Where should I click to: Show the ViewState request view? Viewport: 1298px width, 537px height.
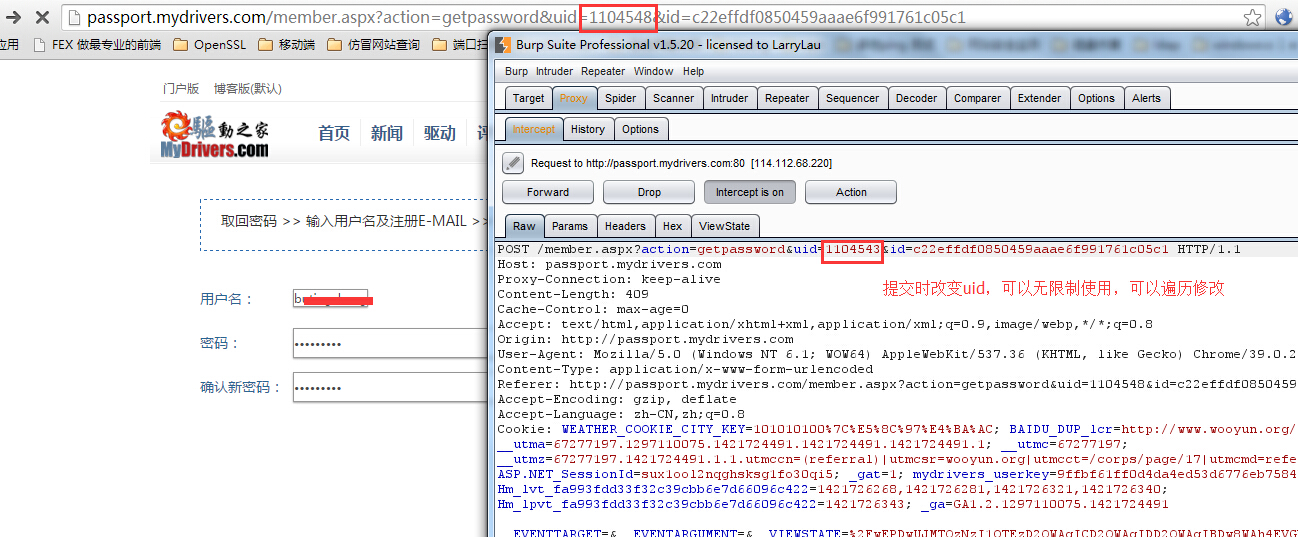tap(725, 226)
